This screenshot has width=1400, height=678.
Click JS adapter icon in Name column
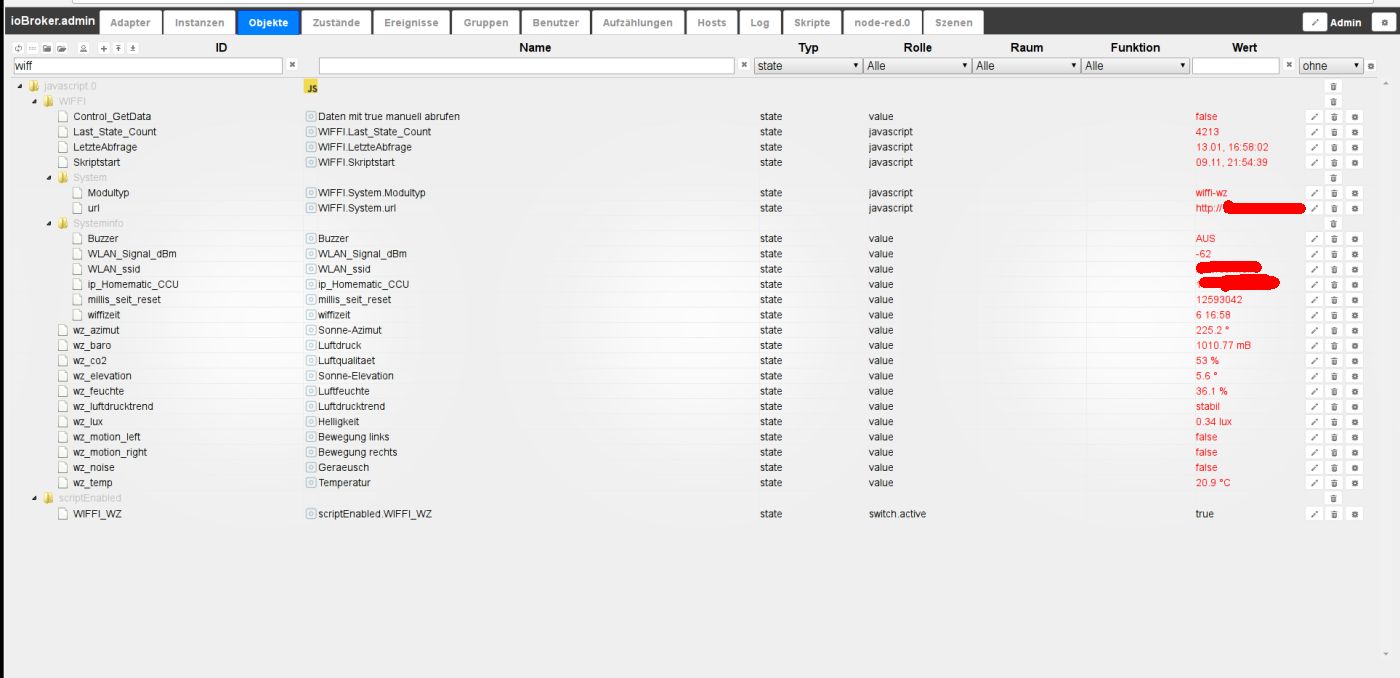[x=311, y=87]
